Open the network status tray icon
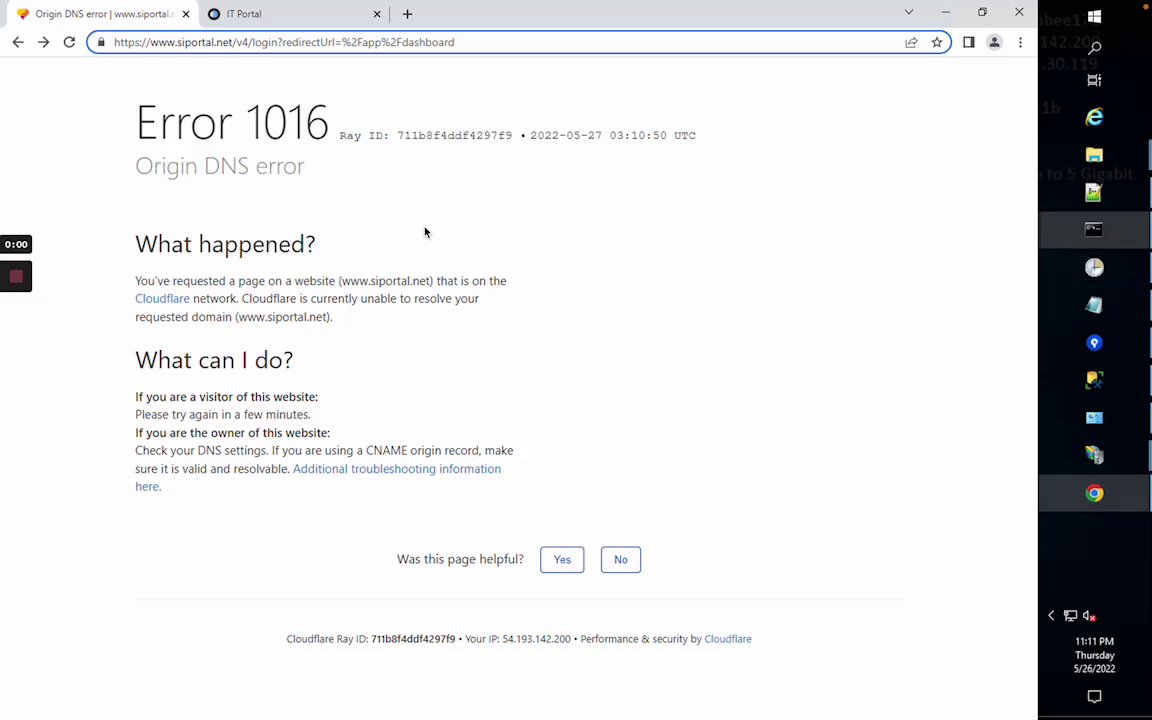Screen dimensions: 1152x720 tap(1070, 616)
